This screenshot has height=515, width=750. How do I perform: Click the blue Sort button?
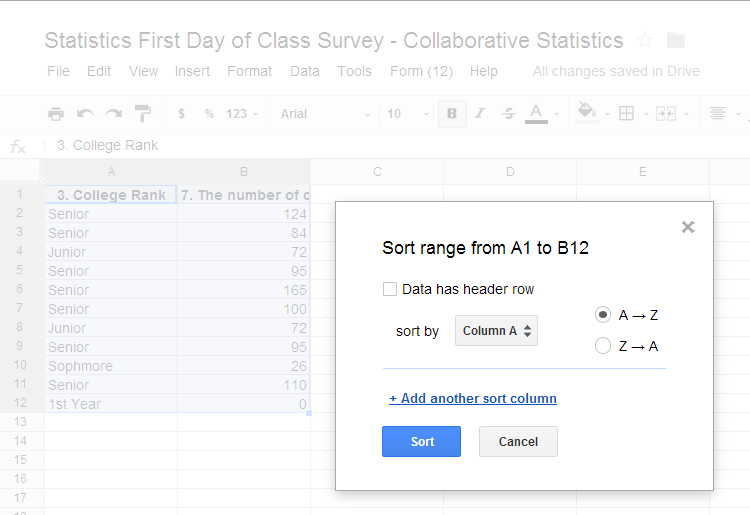[421, 441]
